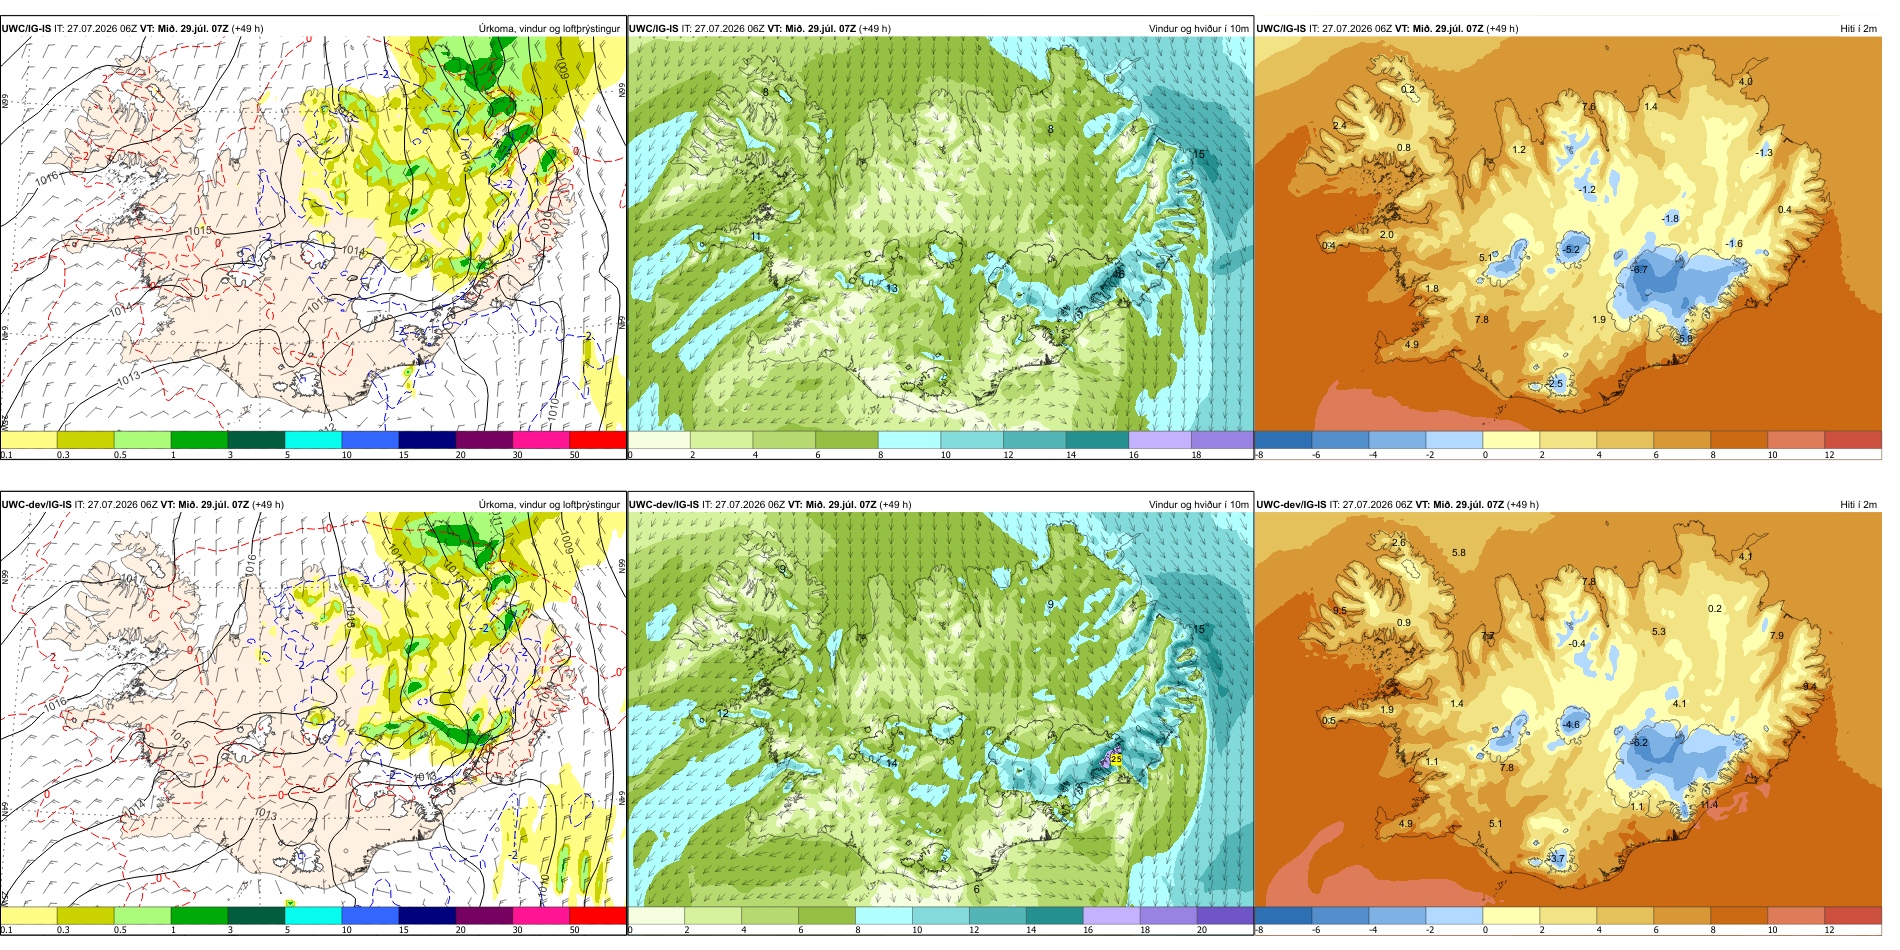
Task: Click dark green 3 swatch in UWC precipitation legend
Action: tap(256, 440)
